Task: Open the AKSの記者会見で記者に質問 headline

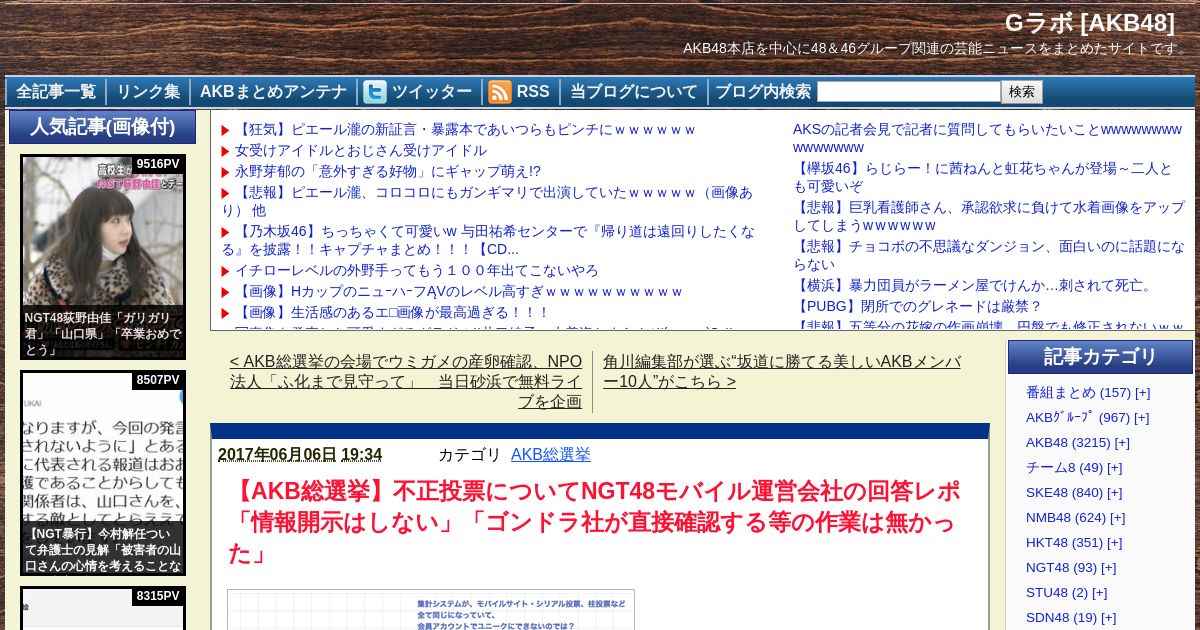Action: click(987, 138)
